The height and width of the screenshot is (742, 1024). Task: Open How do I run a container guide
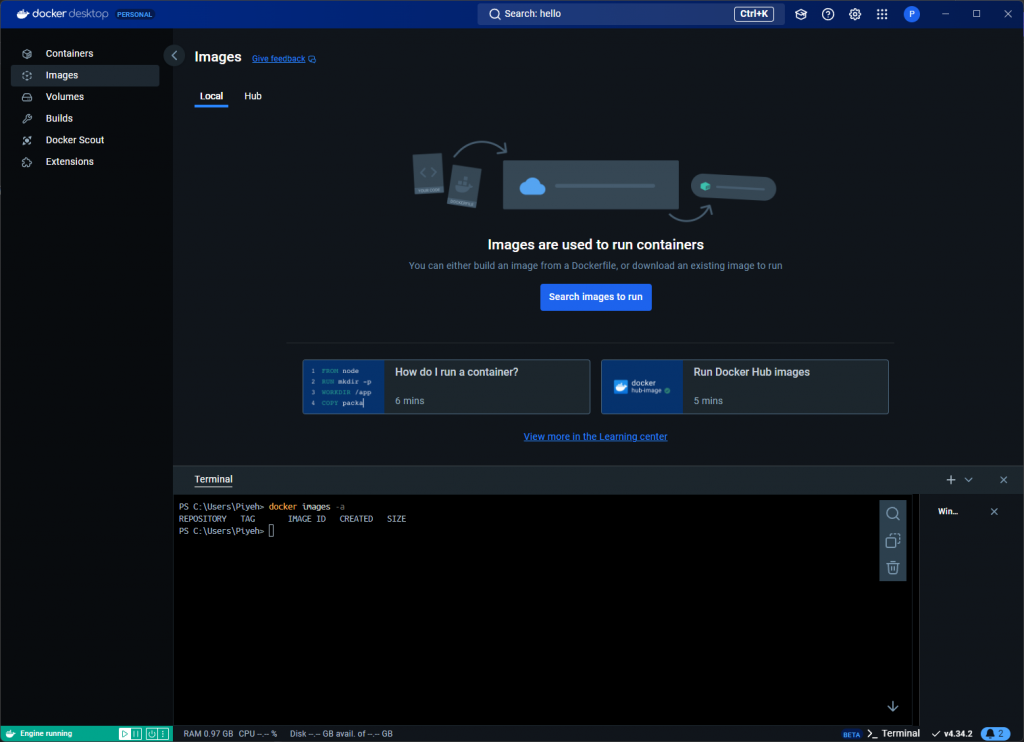[446, 387]
